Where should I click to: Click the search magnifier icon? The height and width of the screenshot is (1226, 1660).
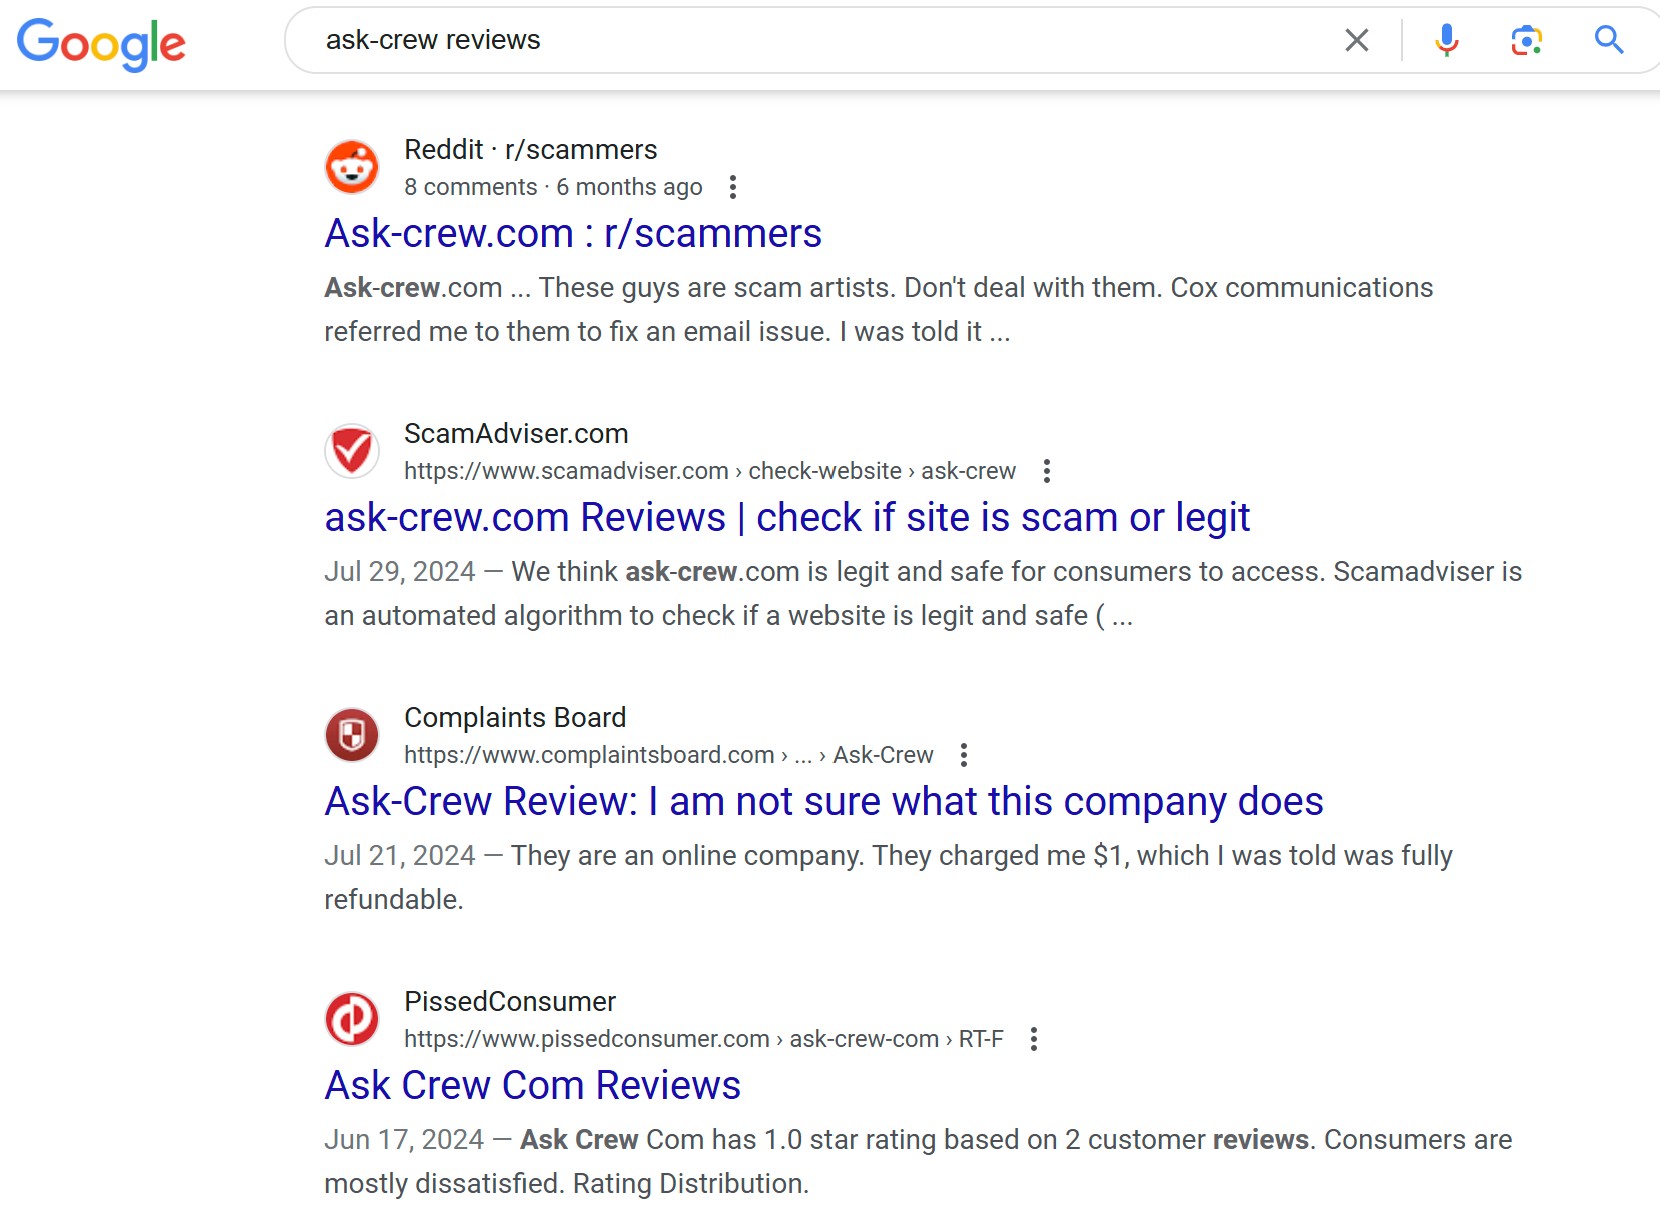[x=1608, y=40]
